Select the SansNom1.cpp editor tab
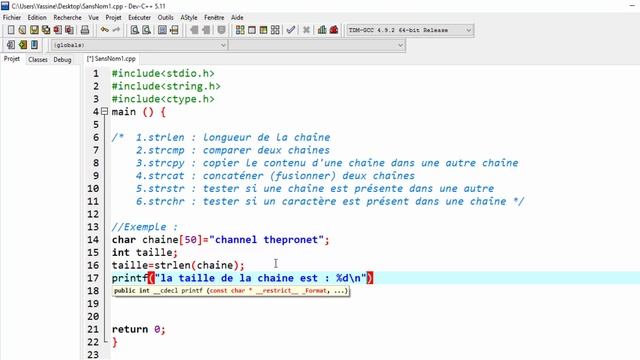 pyautogui.click(x=111, y=59)
